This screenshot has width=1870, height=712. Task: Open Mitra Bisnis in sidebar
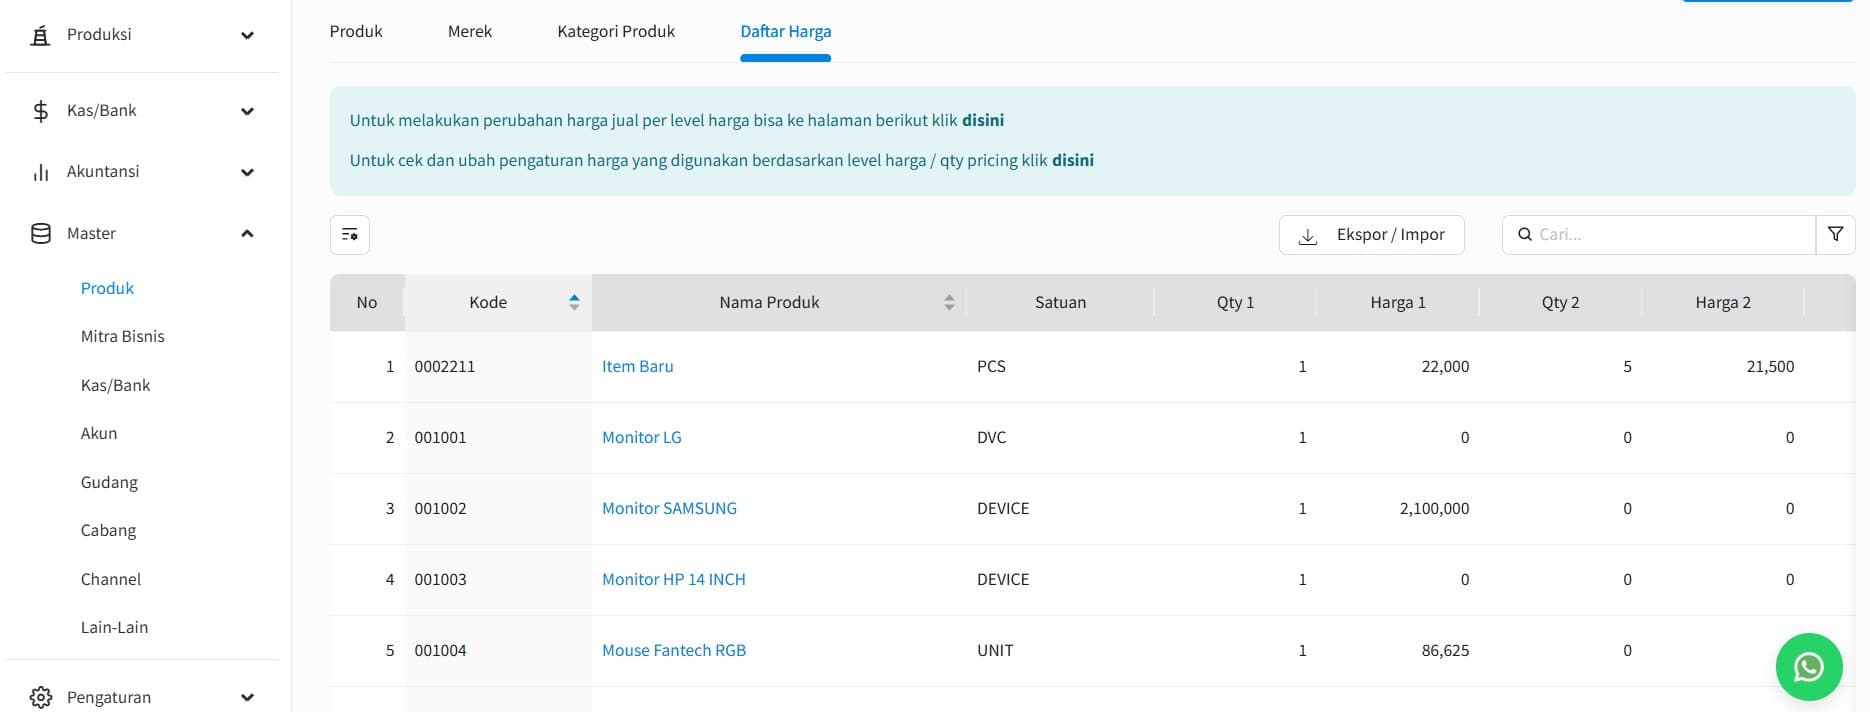(x=122, y=336)
